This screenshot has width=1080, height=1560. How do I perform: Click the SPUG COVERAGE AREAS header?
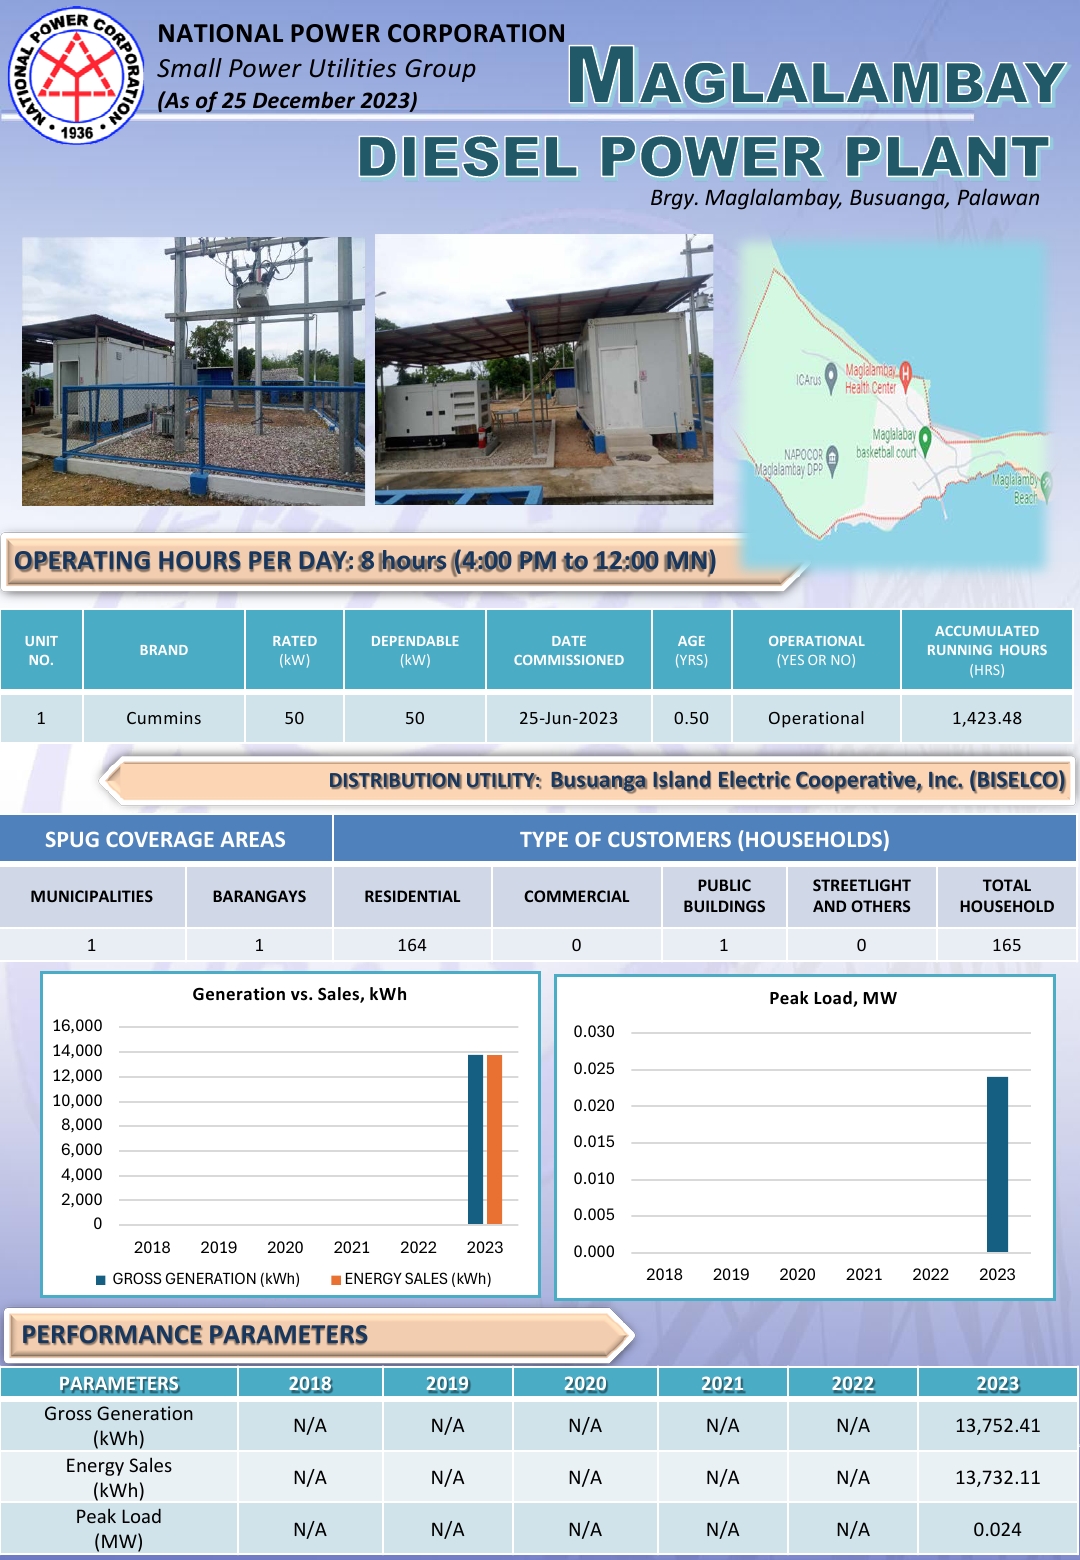(165, 839)
